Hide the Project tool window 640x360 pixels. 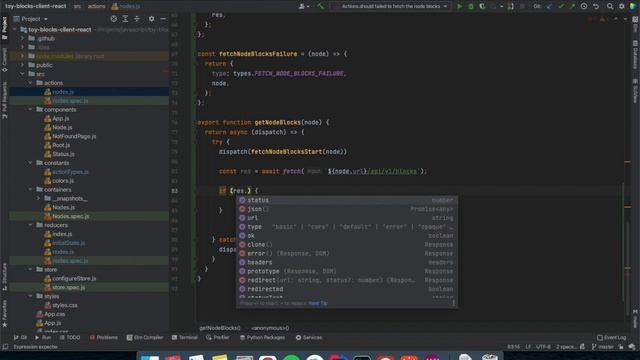point(163,19)
